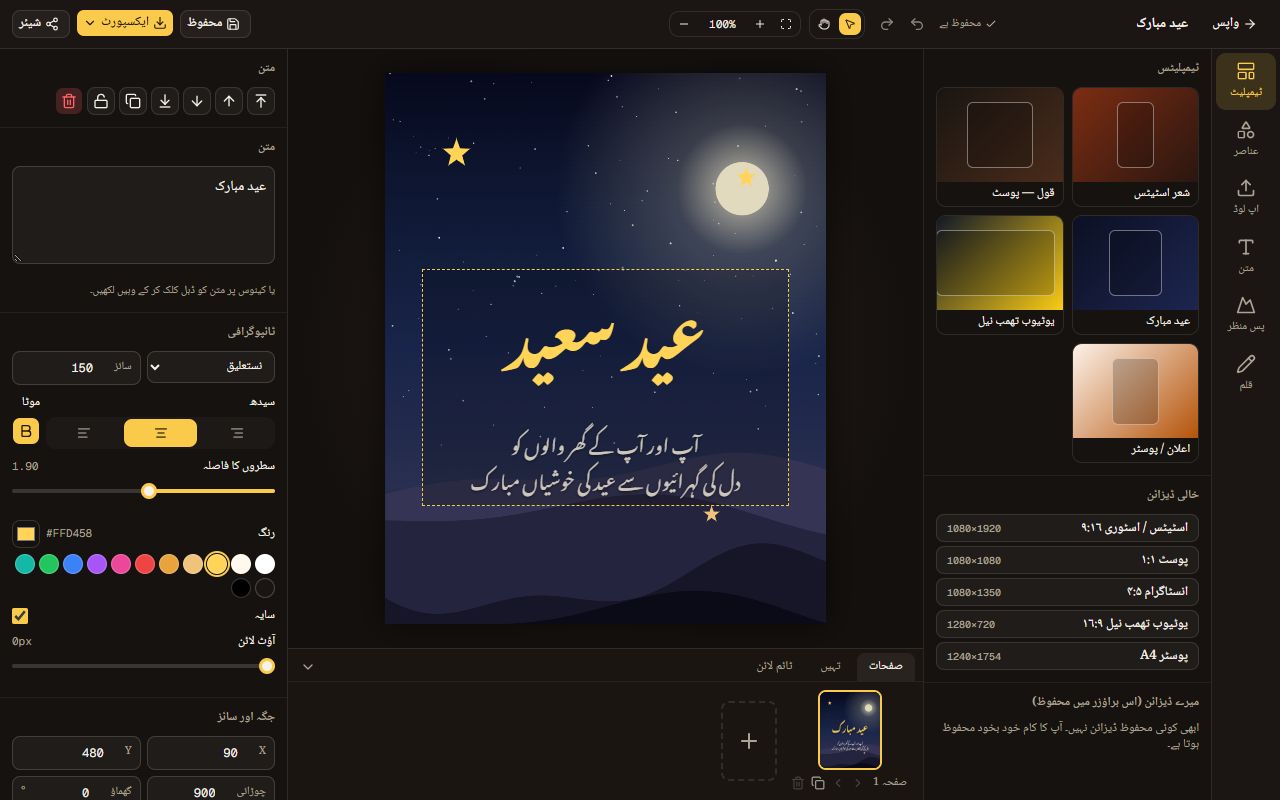This screenshot has height=800, width=1280.
Task: Click the undo arrow in the top bar
Action: click(x=917, y=24)
